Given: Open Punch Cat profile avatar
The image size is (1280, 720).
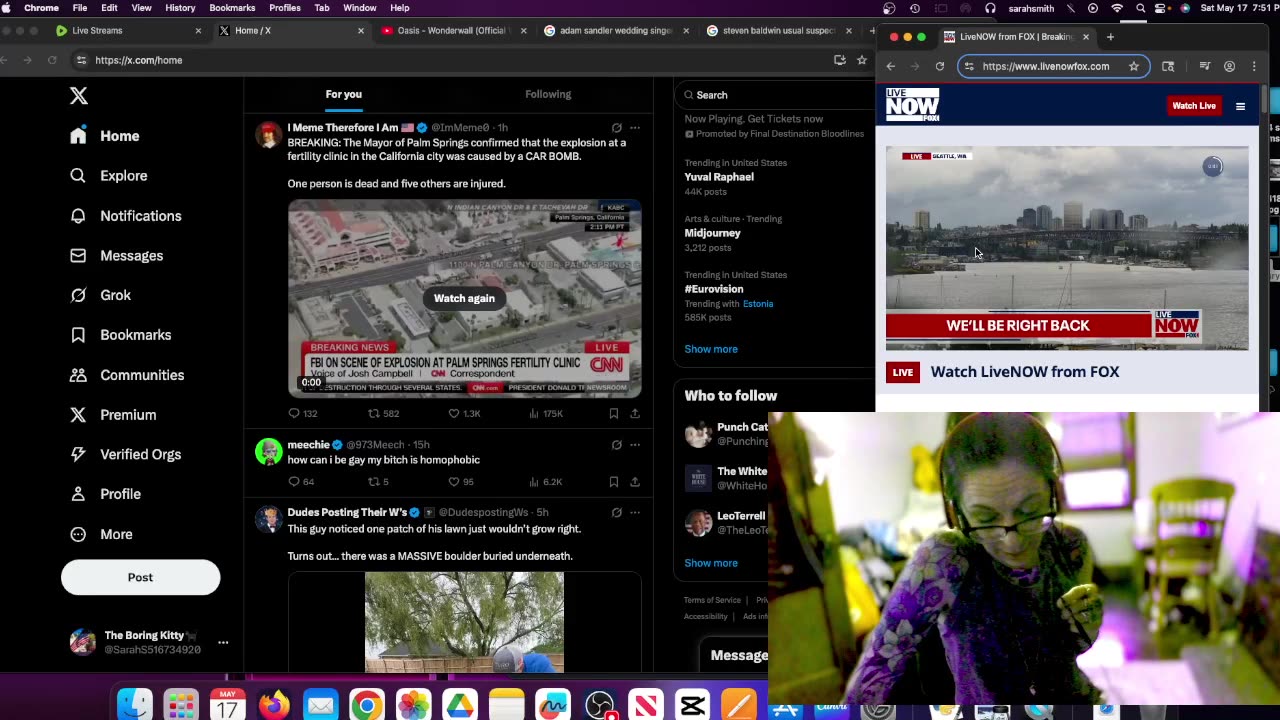Looking at the screenshot, I should (698, 434).
